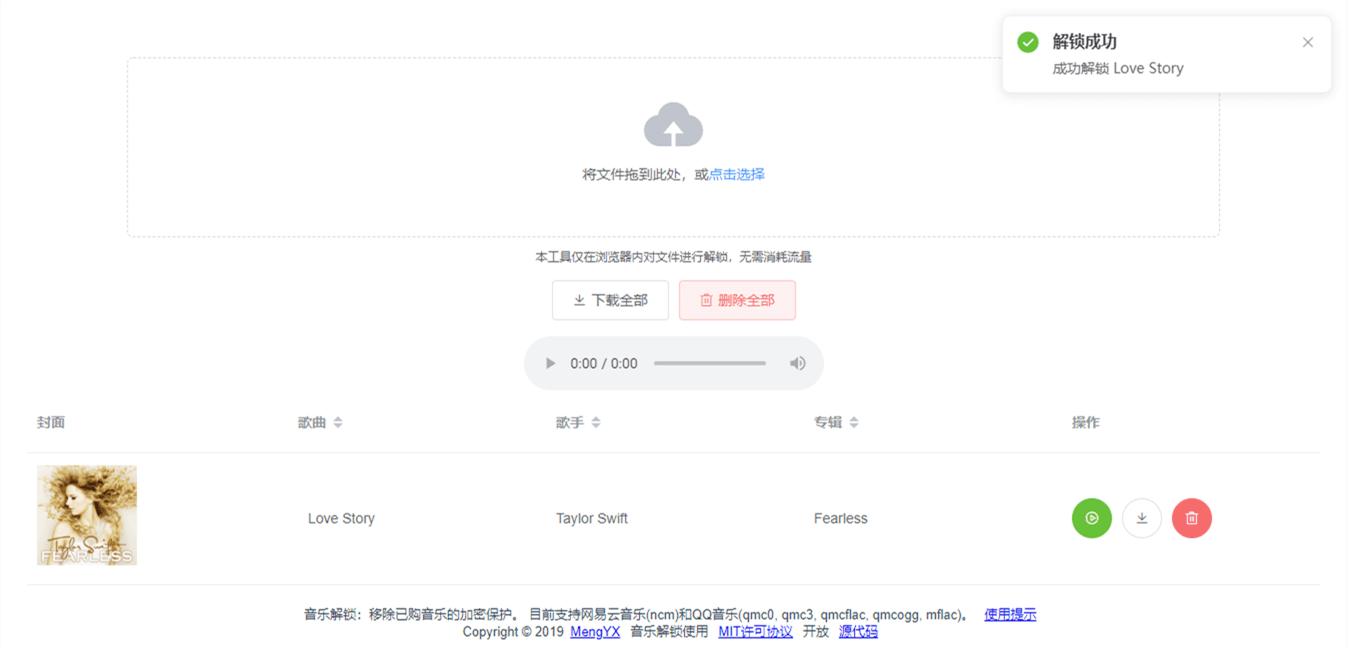Click the cloud upload icon

pos(673,125)
